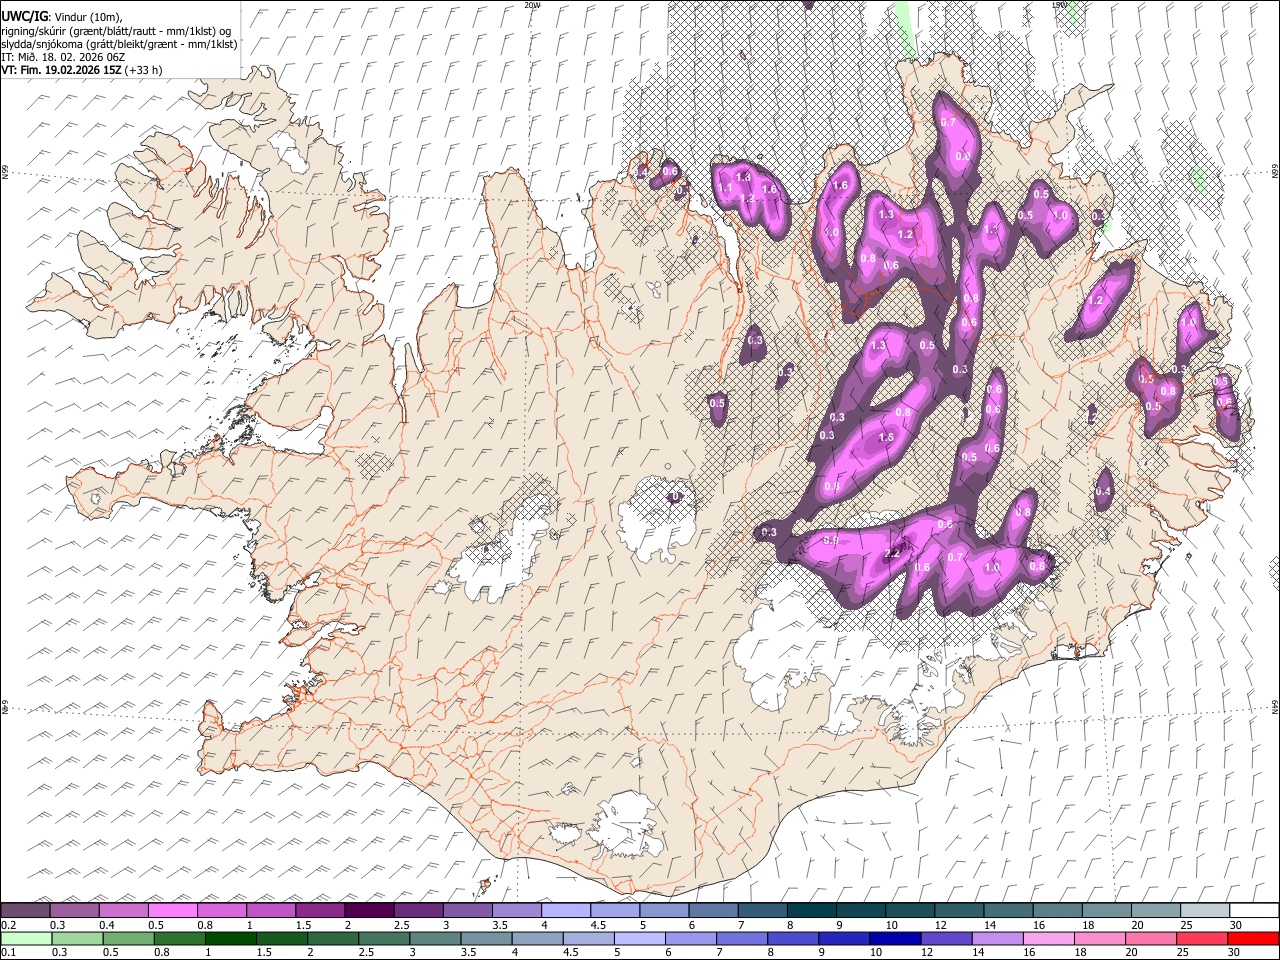Viewport: 1280px width, 960px height.
Task: Click the bright pink swatch in the snow legend
Action: 173,910
